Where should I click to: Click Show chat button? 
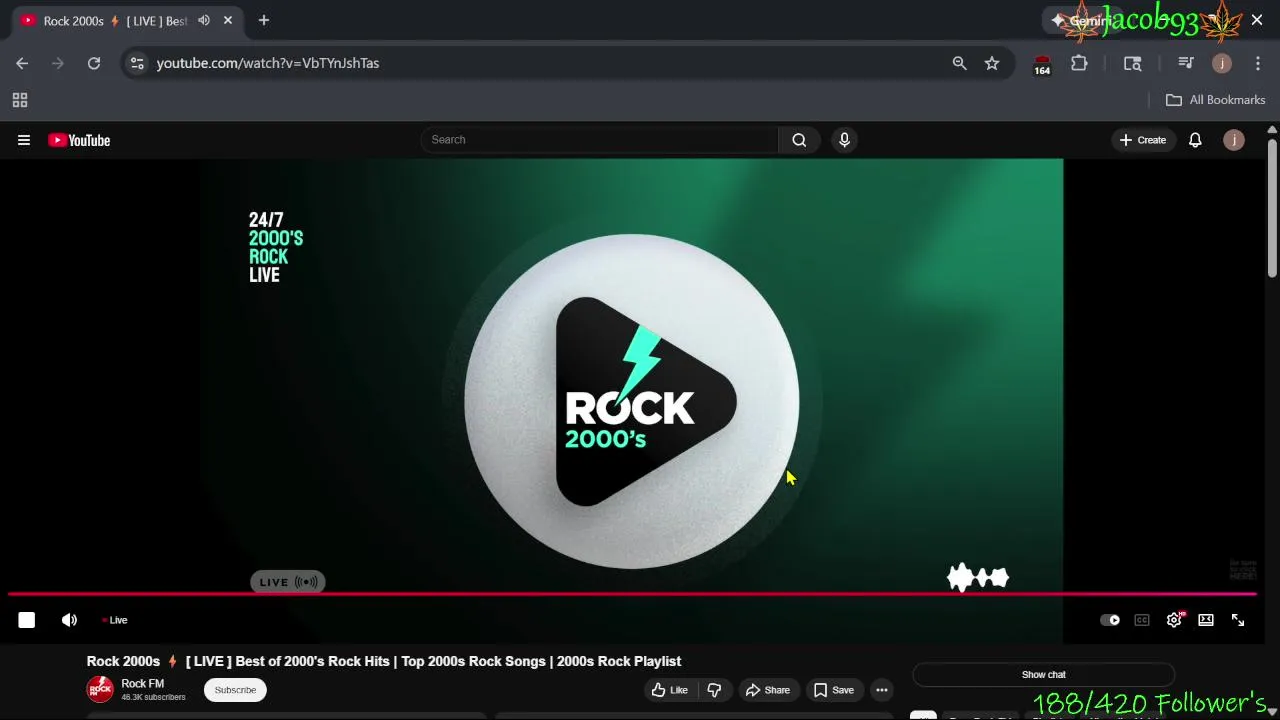coord(1044,675)
